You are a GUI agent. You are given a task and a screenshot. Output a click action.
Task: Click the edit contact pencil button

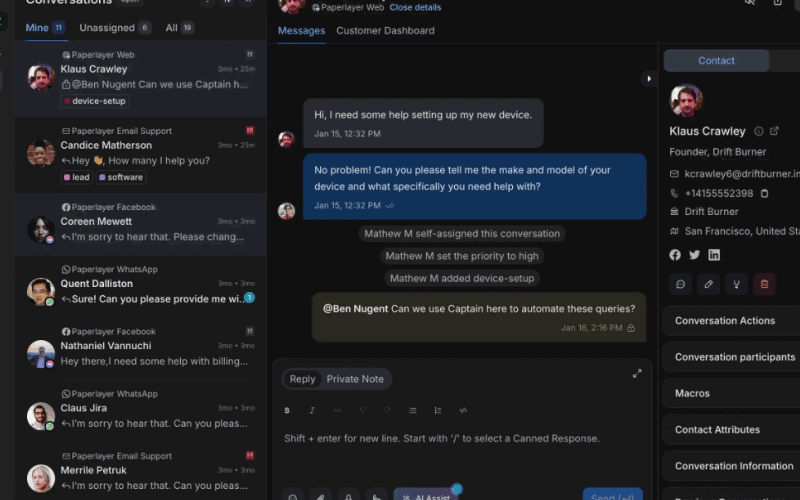coord(708,284)
